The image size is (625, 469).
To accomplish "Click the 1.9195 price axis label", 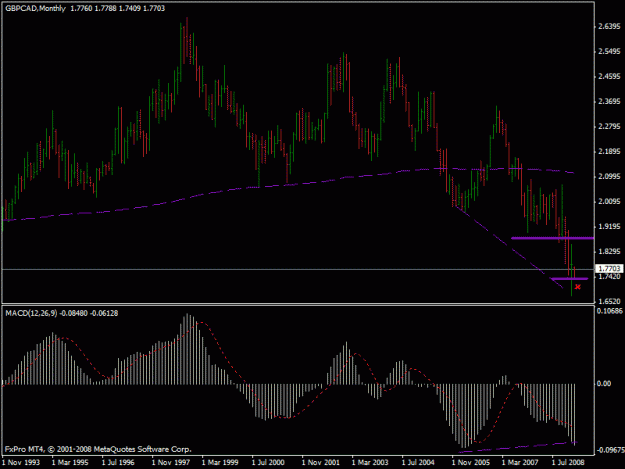I will (609, 226).
